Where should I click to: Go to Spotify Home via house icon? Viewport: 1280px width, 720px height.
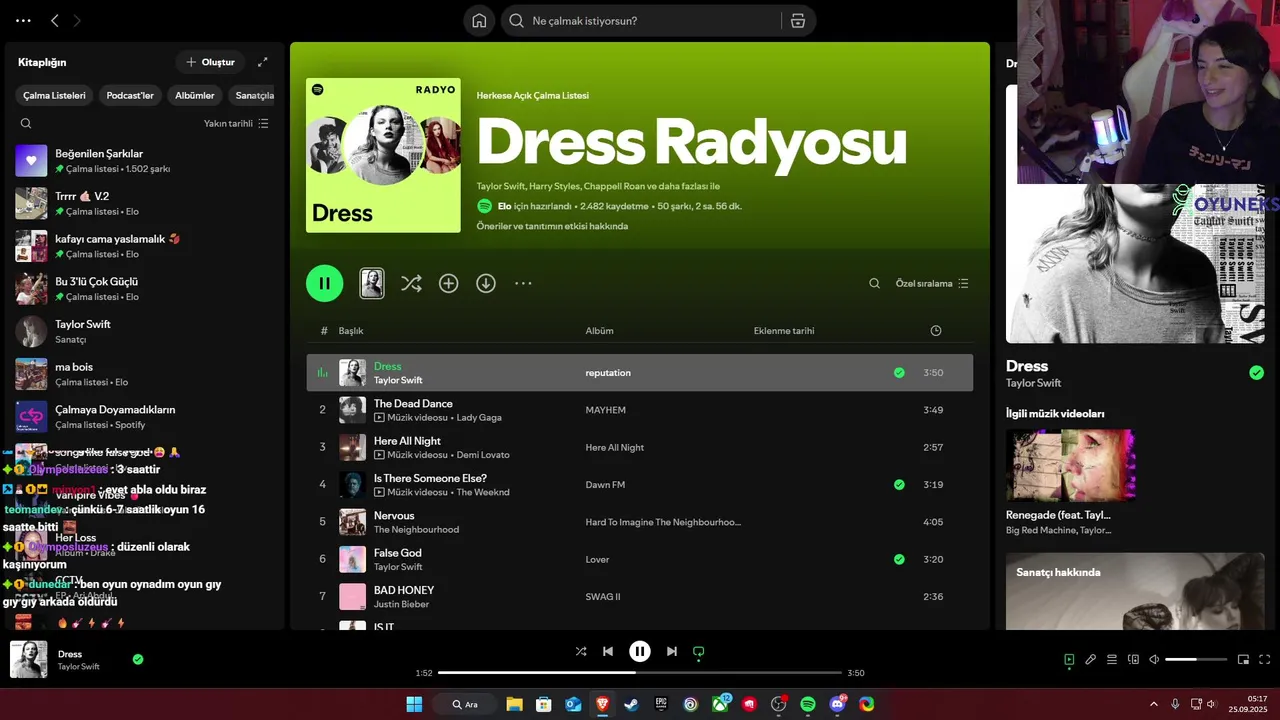pos(479,21)
